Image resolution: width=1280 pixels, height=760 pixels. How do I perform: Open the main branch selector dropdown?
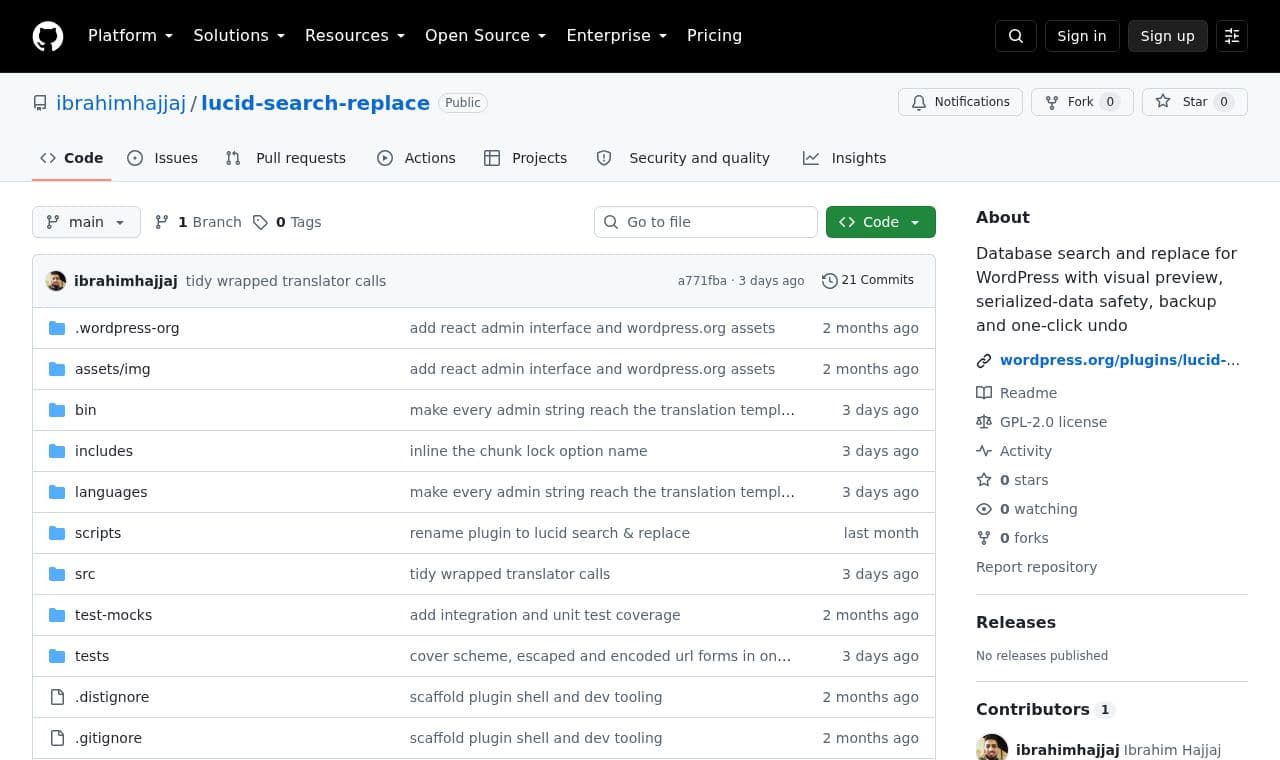[x=86, y=222]
